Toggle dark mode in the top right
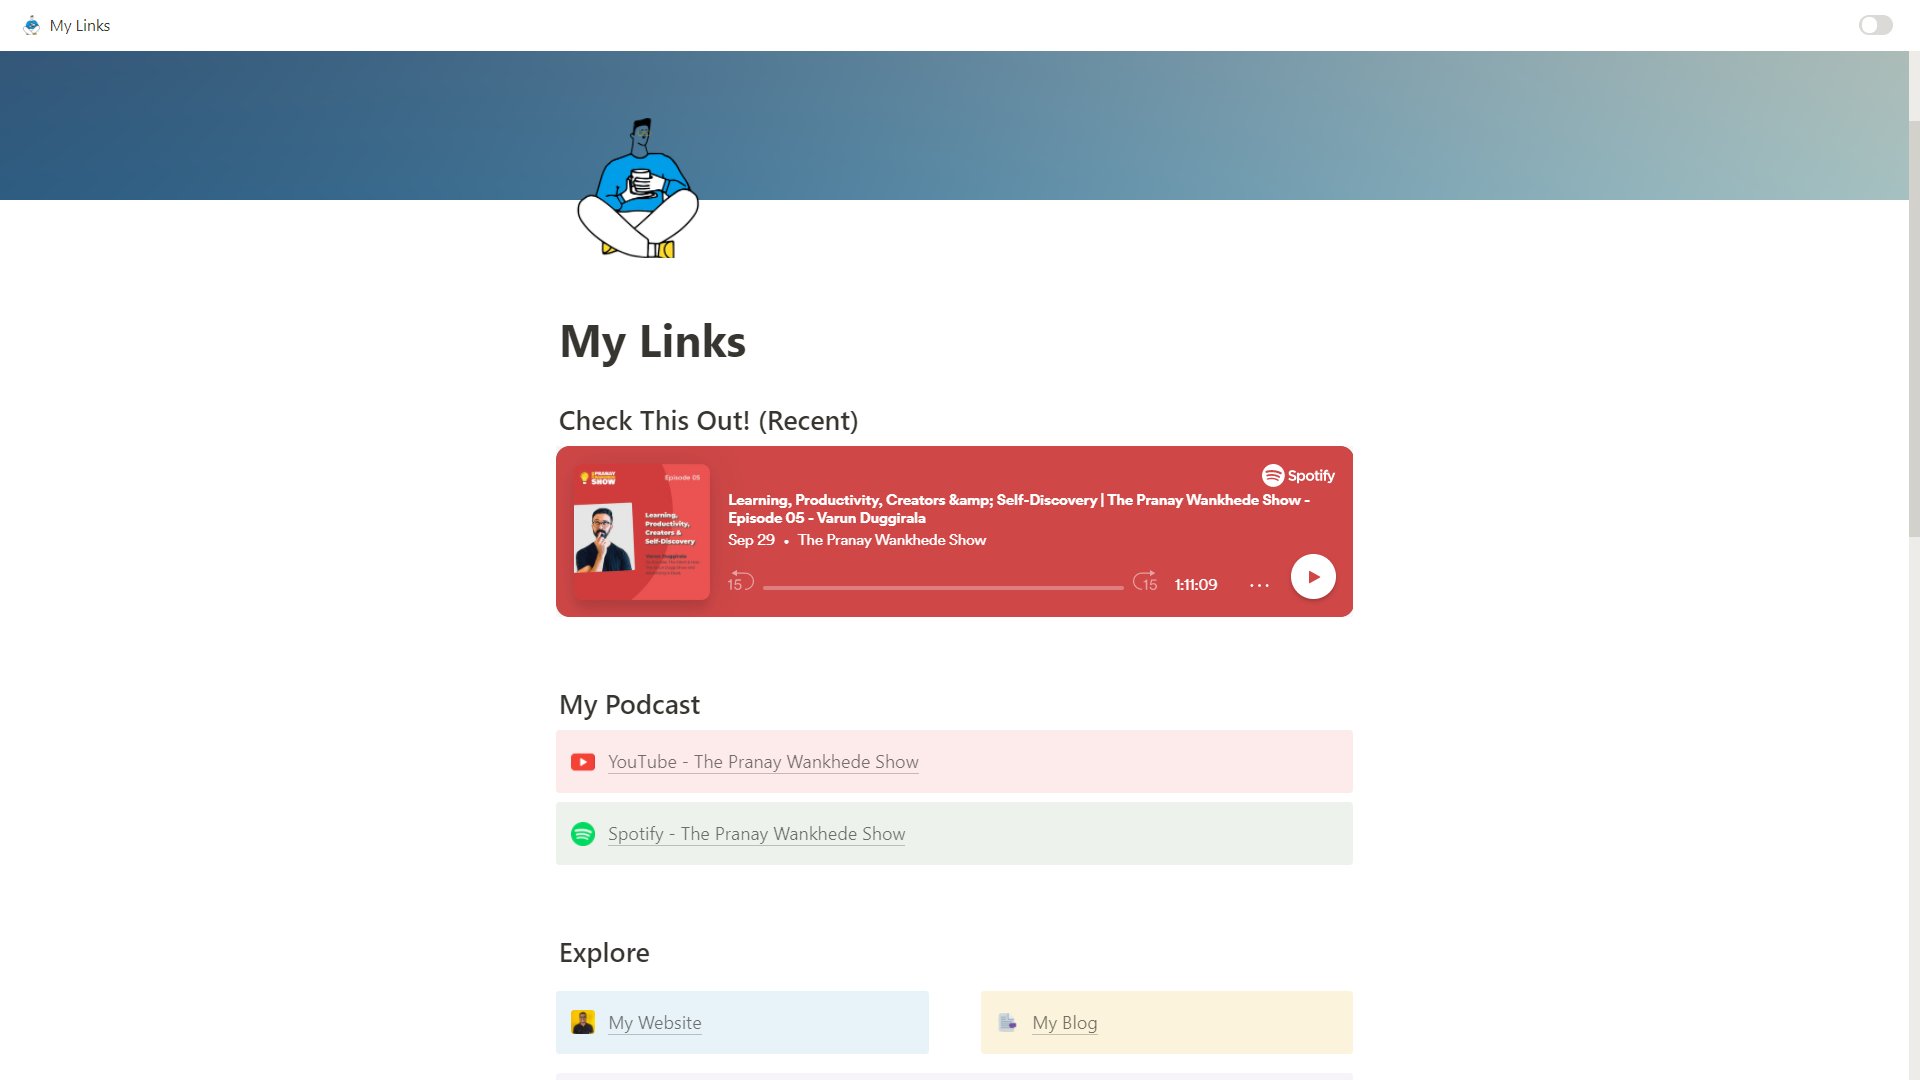This screenshot has height=1080, width=1920. pos(1875,25)
